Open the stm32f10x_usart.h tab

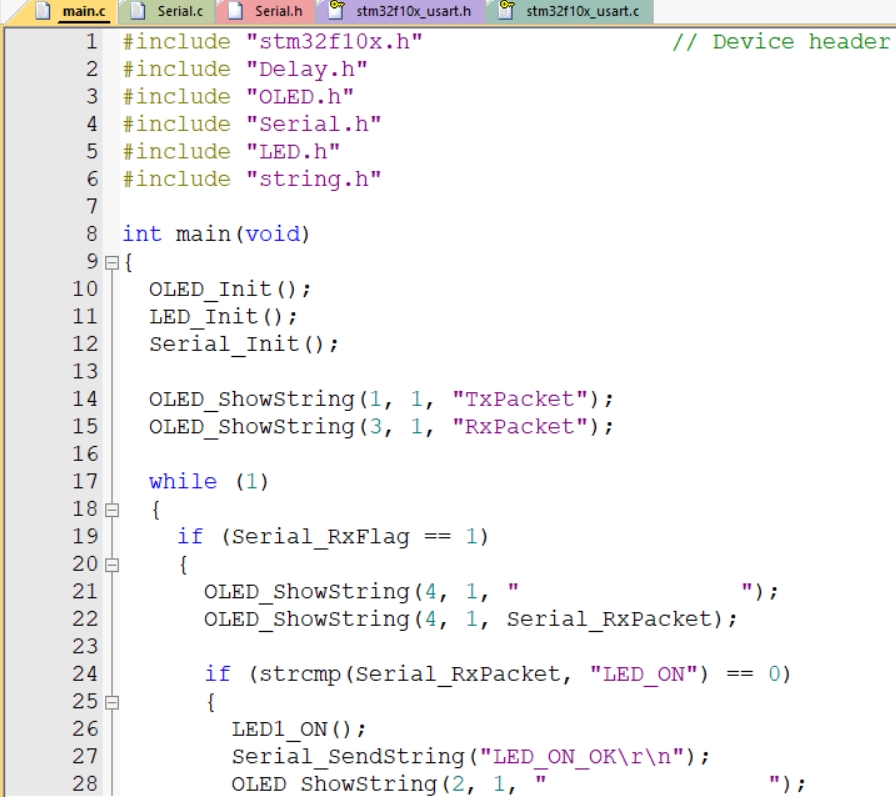coord(413,11)
